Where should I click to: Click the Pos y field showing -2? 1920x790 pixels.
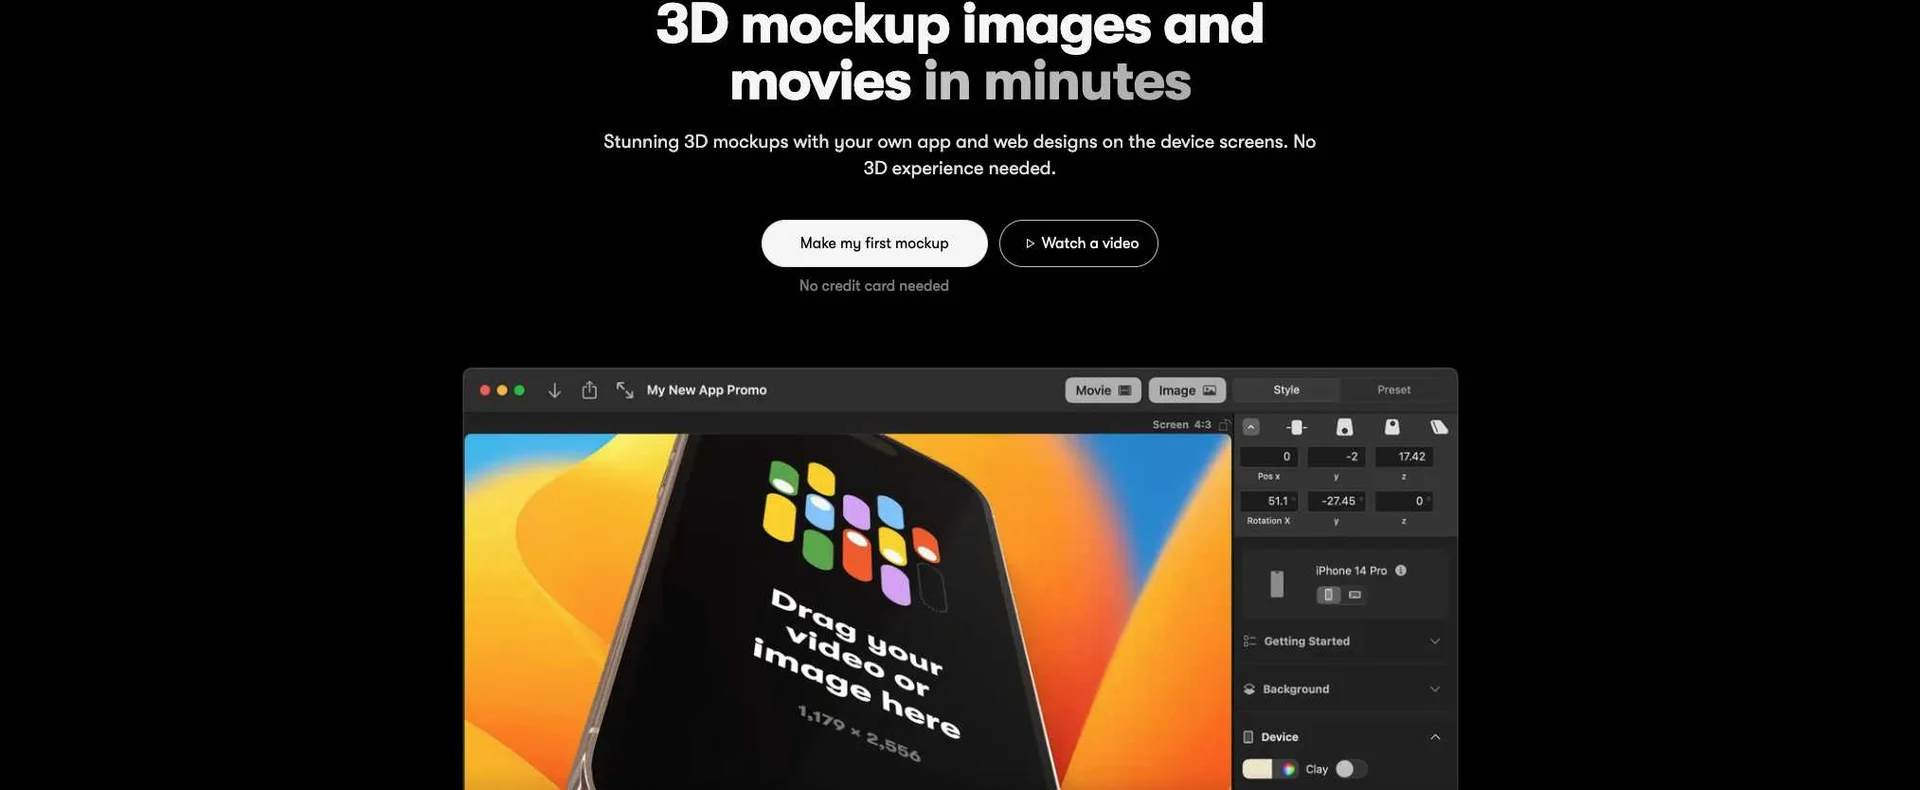tap(1336, 457)
